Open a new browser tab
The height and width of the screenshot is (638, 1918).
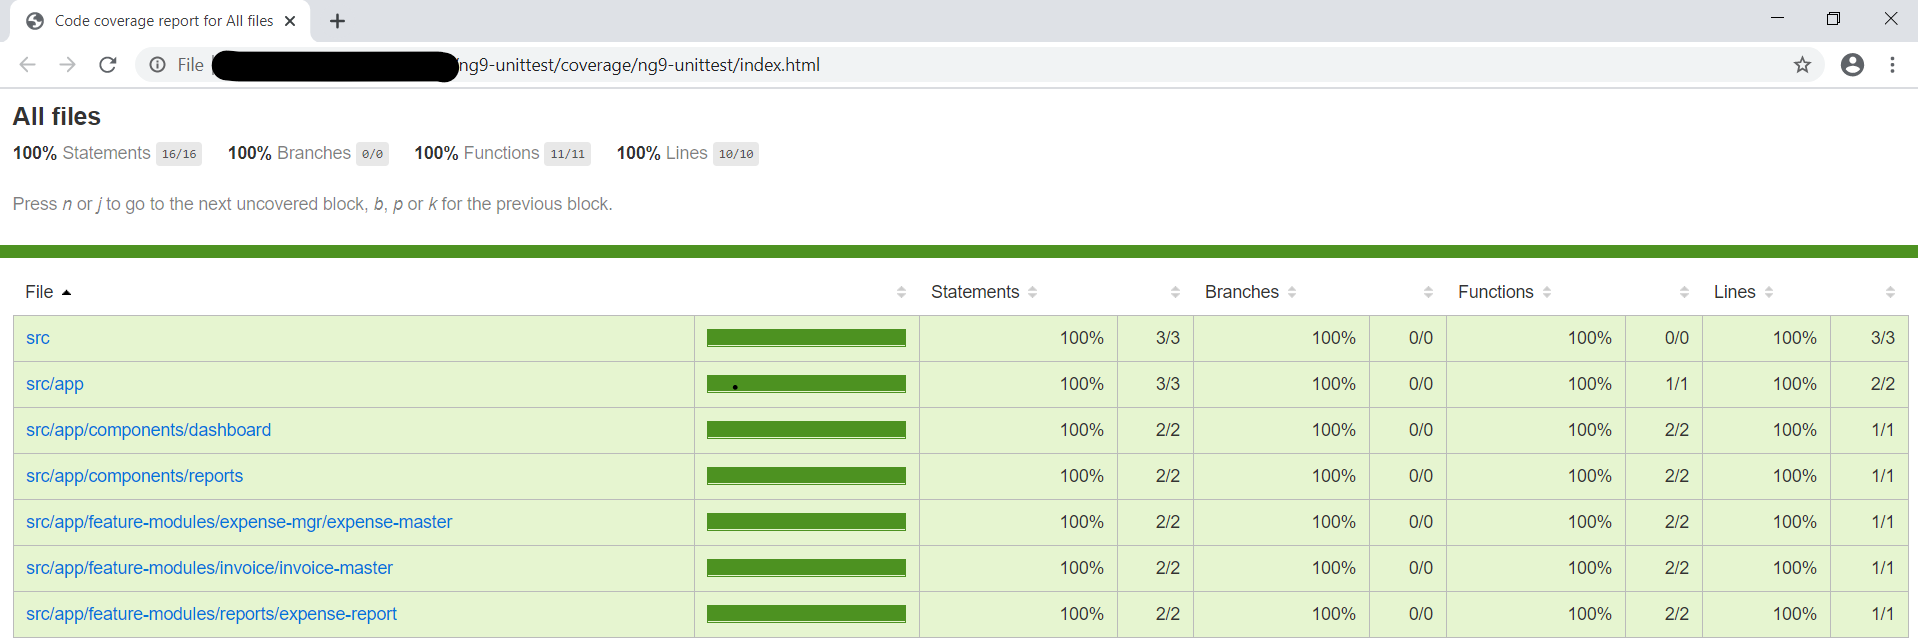point(337,21)
